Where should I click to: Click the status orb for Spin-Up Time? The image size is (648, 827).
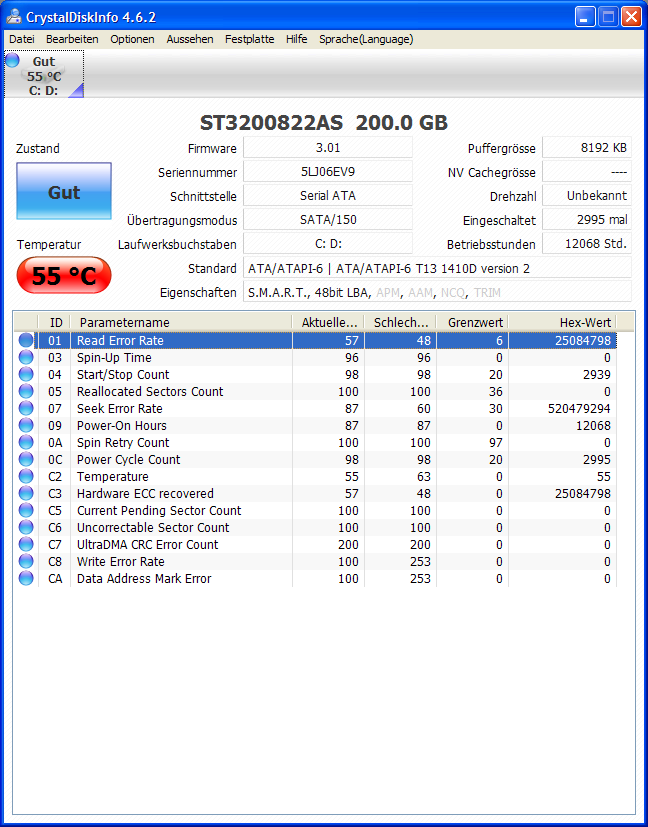click(26, 358)
